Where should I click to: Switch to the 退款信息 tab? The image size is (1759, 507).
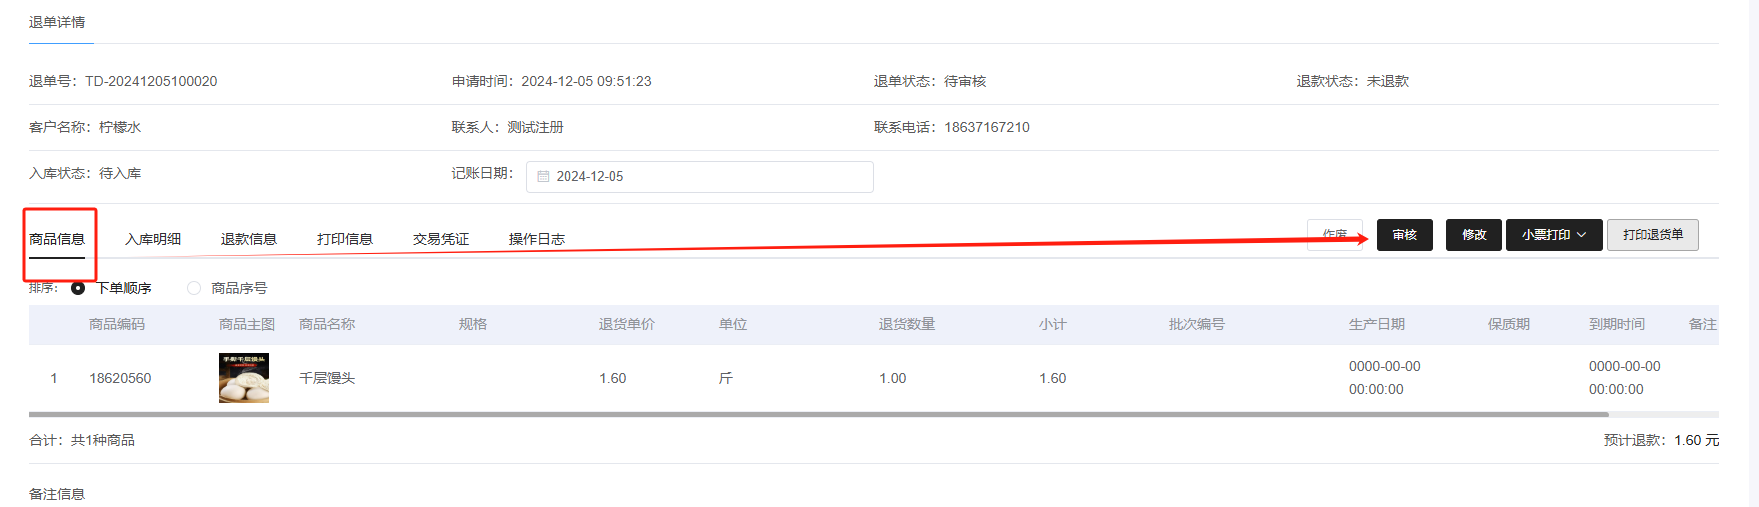(249, 239)
